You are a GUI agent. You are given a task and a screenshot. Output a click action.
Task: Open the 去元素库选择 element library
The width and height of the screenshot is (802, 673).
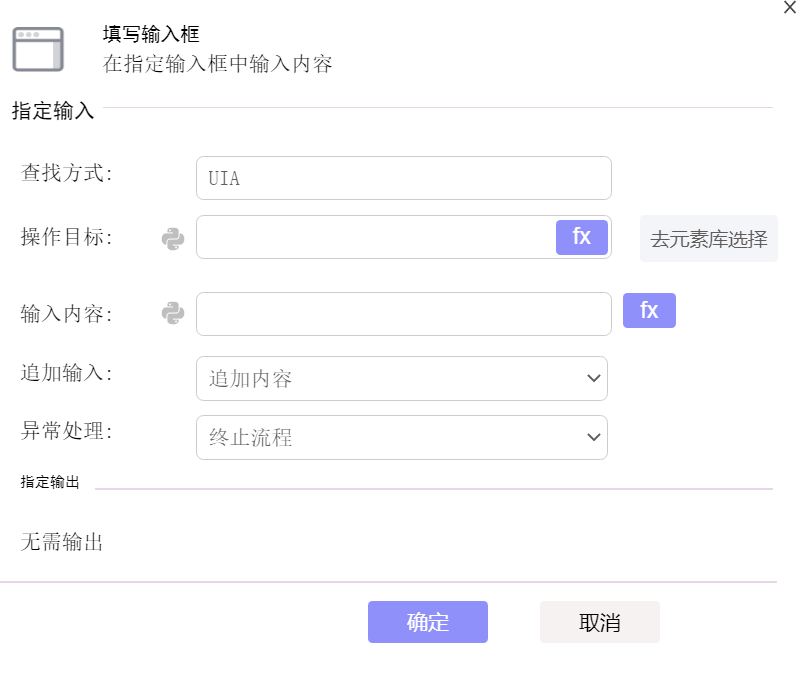708,239
